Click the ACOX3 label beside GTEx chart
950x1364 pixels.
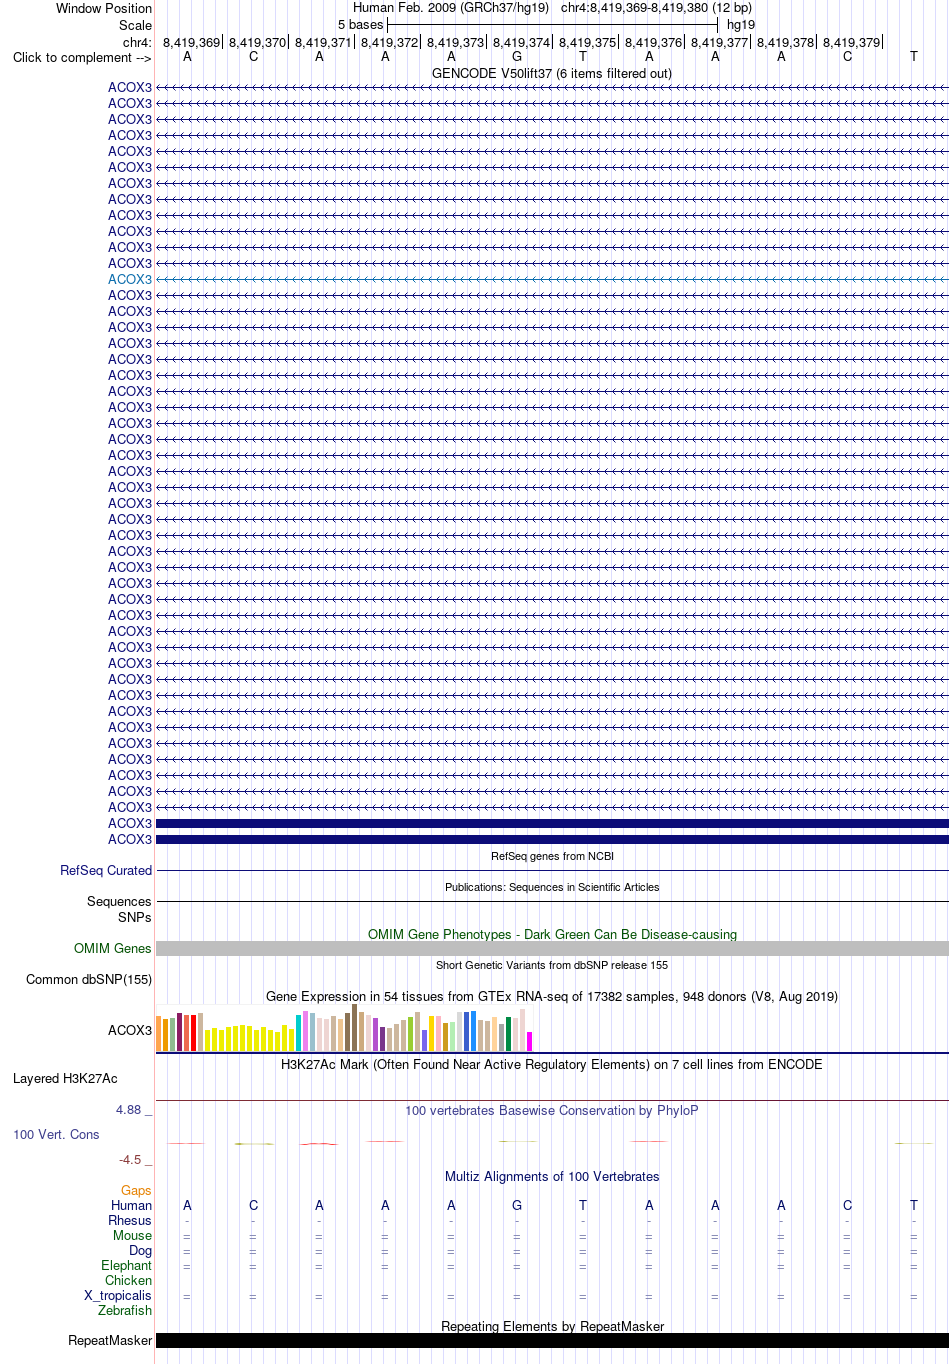click(x=130, y=1031)
